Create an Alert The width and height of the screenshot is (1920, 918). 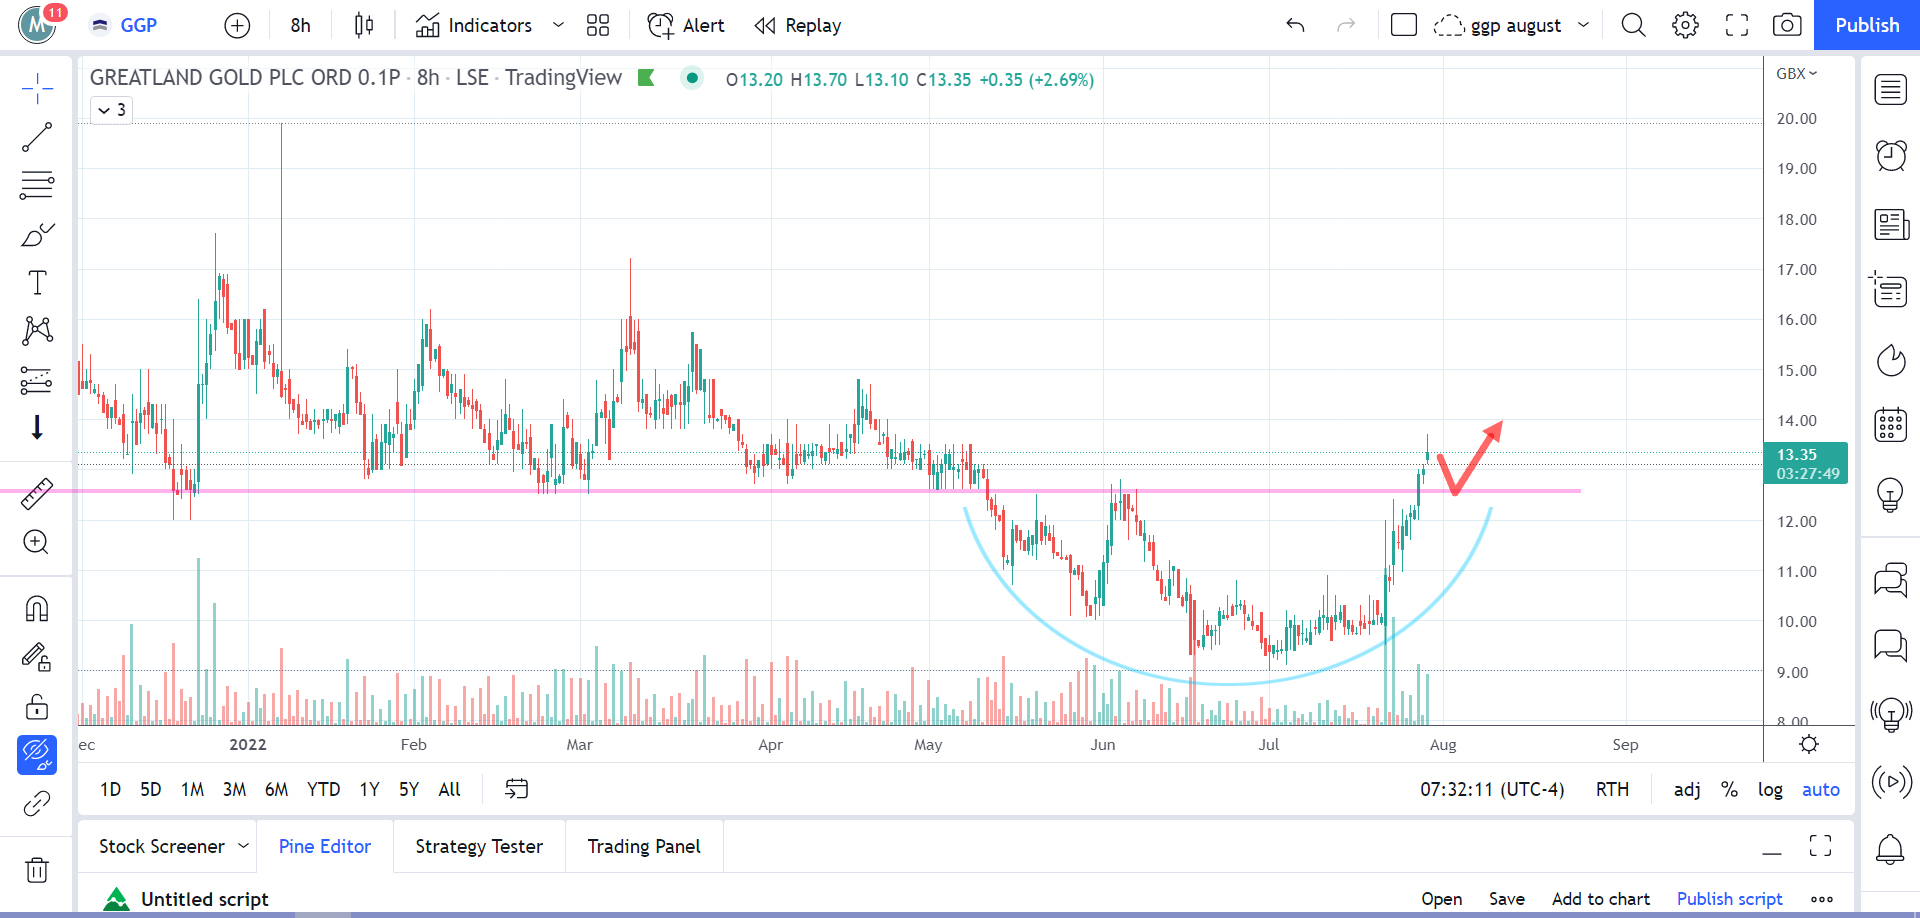tap(686, 25)
